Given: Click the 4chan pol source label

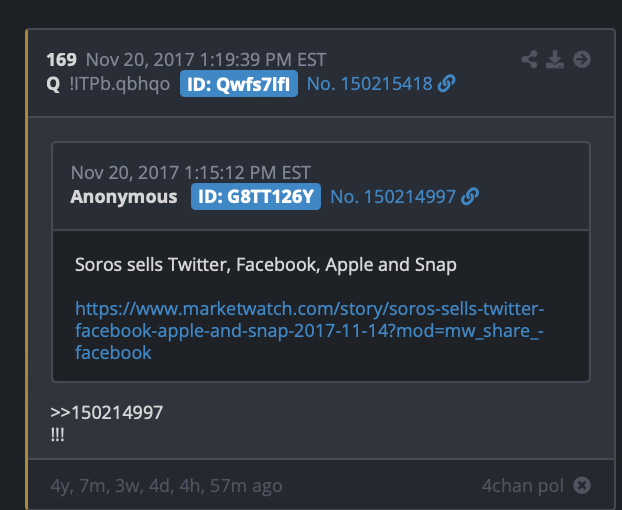Looking at the screenshot, I should (x=522, y=486).
